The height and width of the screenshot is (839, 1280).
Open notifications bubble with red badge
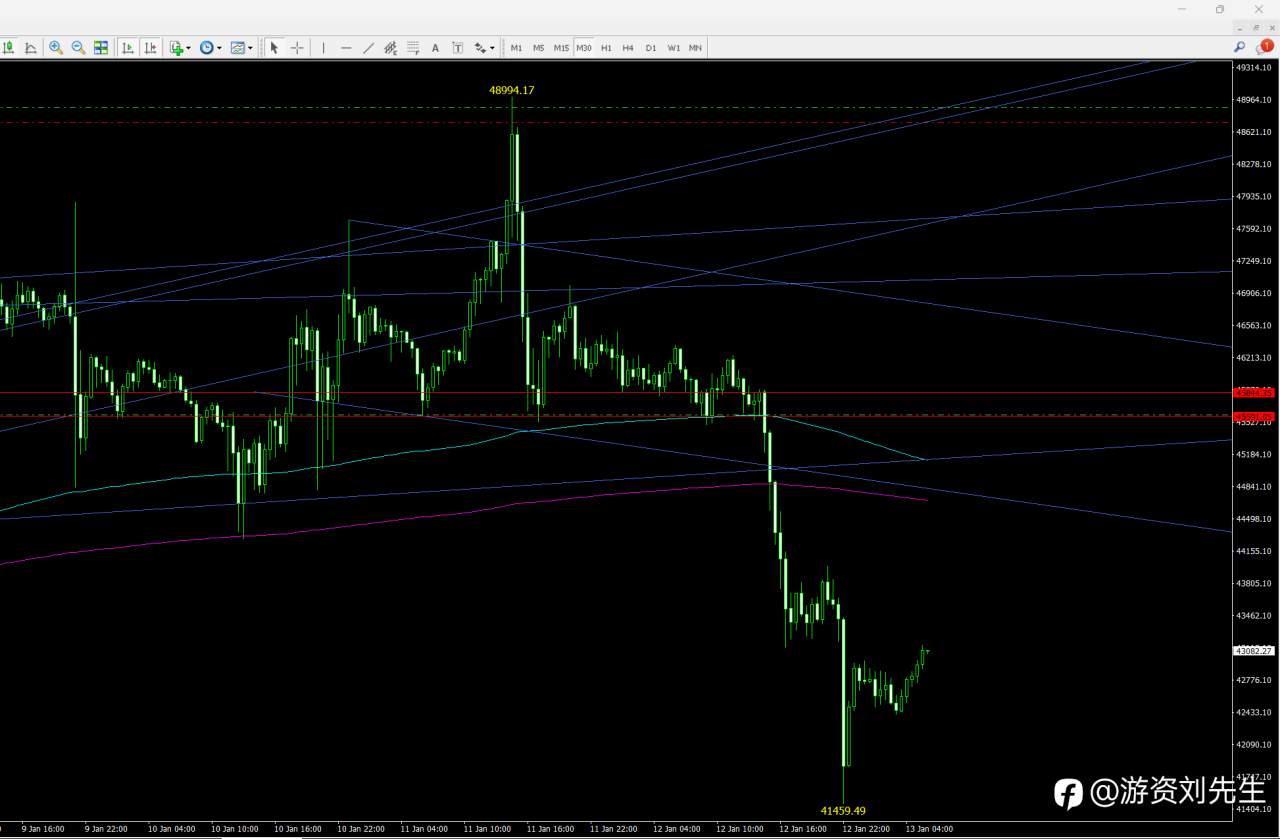pos(1264,47)
